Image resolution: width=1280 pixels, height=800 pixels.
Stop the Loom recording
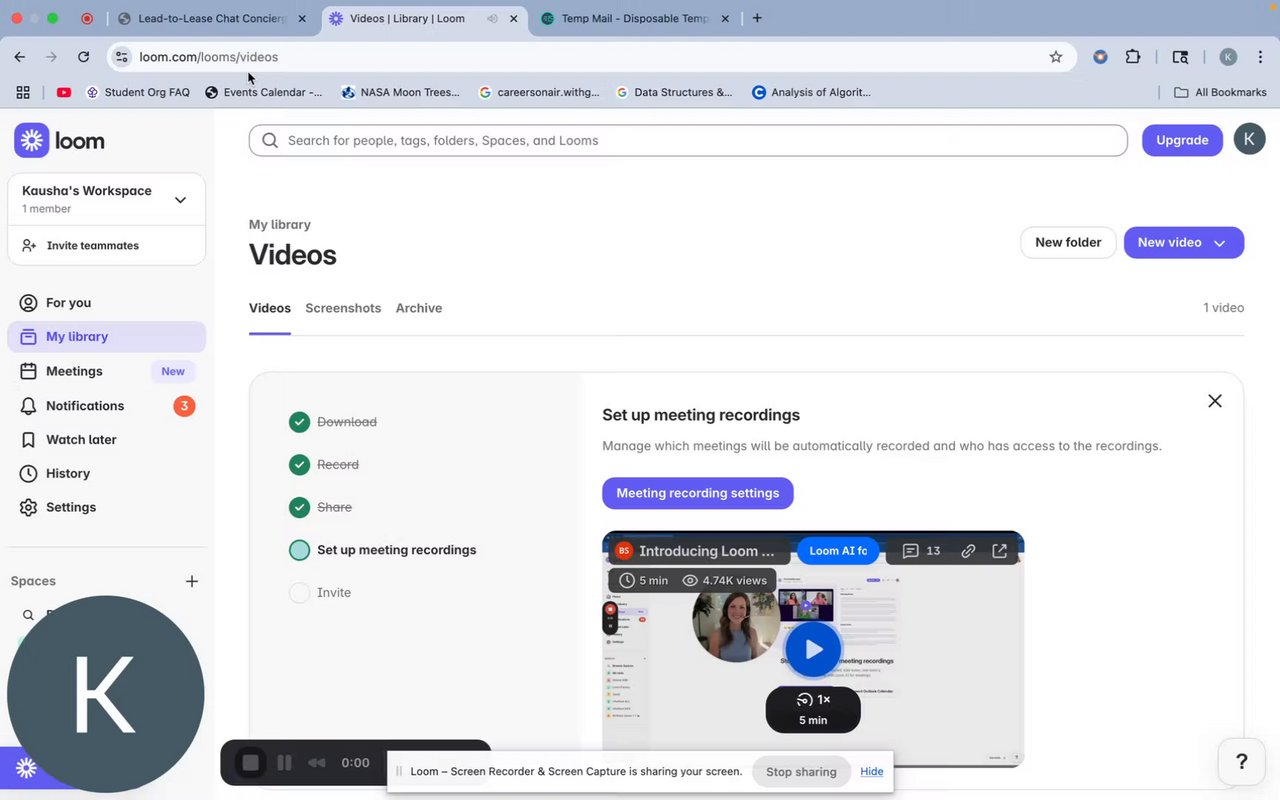point(251,763)
